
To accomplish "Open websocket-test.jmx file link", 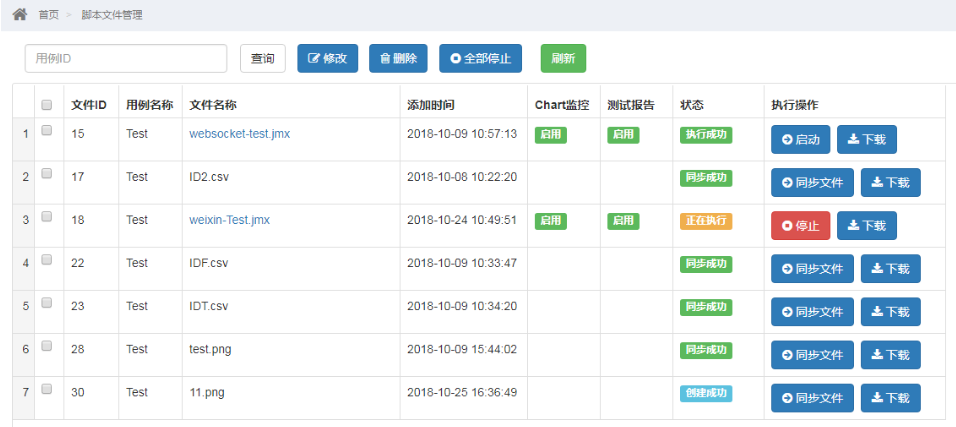I will tap(240, 134).
